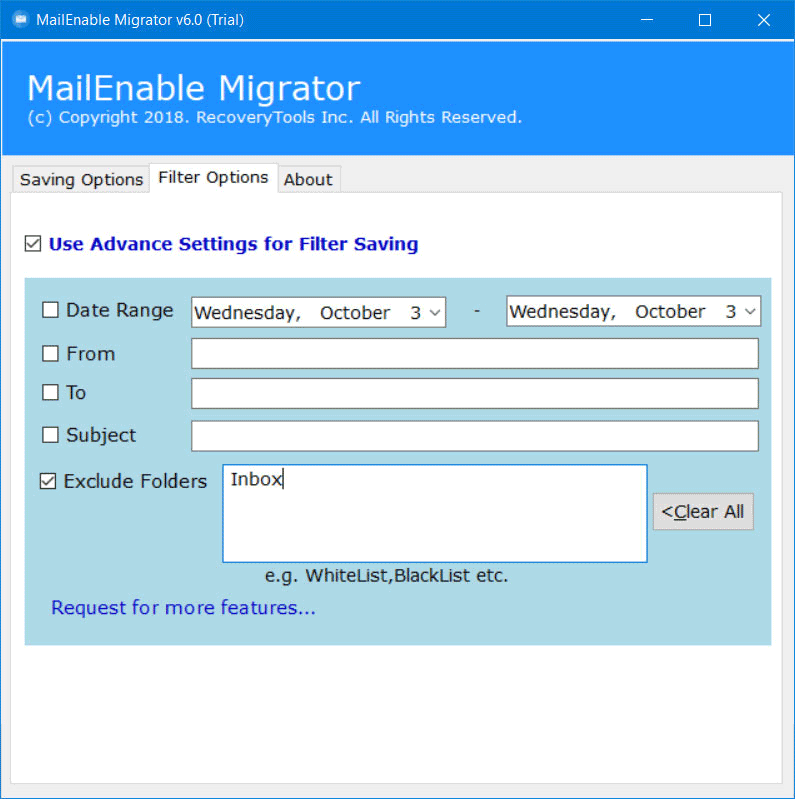This screenshot has width=795, height=799.
Task: Enable the Date Range checkbox
Action: (50, 310)
